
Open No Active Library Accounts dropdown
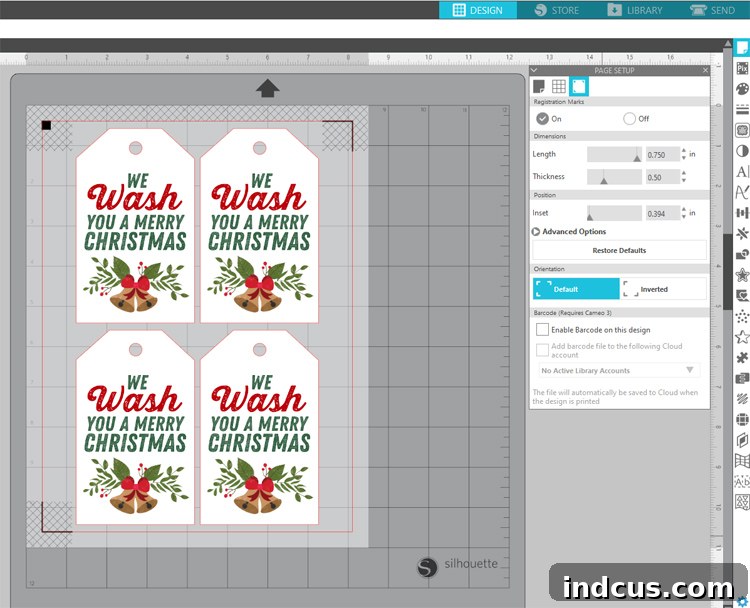pos(619,370)
